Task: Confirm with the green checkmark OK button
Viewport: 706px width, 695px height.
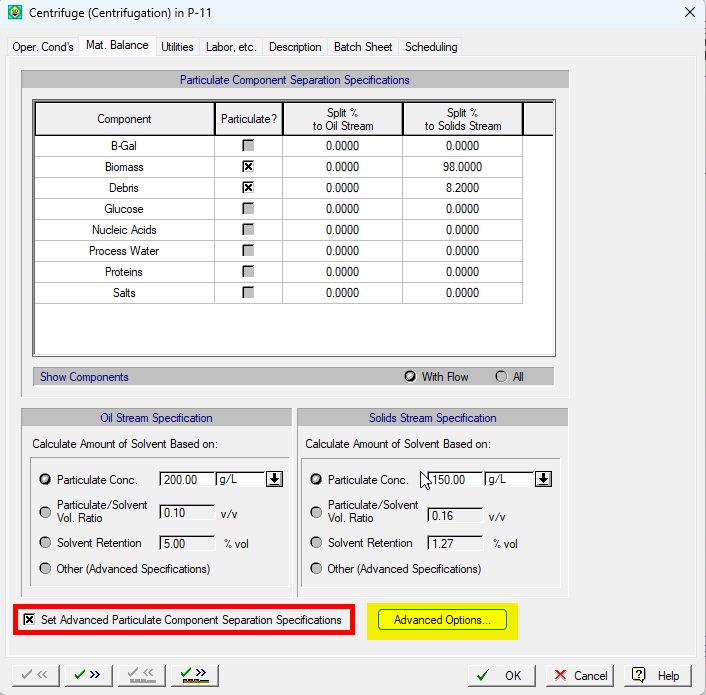Action: click(x=502, y=676)
